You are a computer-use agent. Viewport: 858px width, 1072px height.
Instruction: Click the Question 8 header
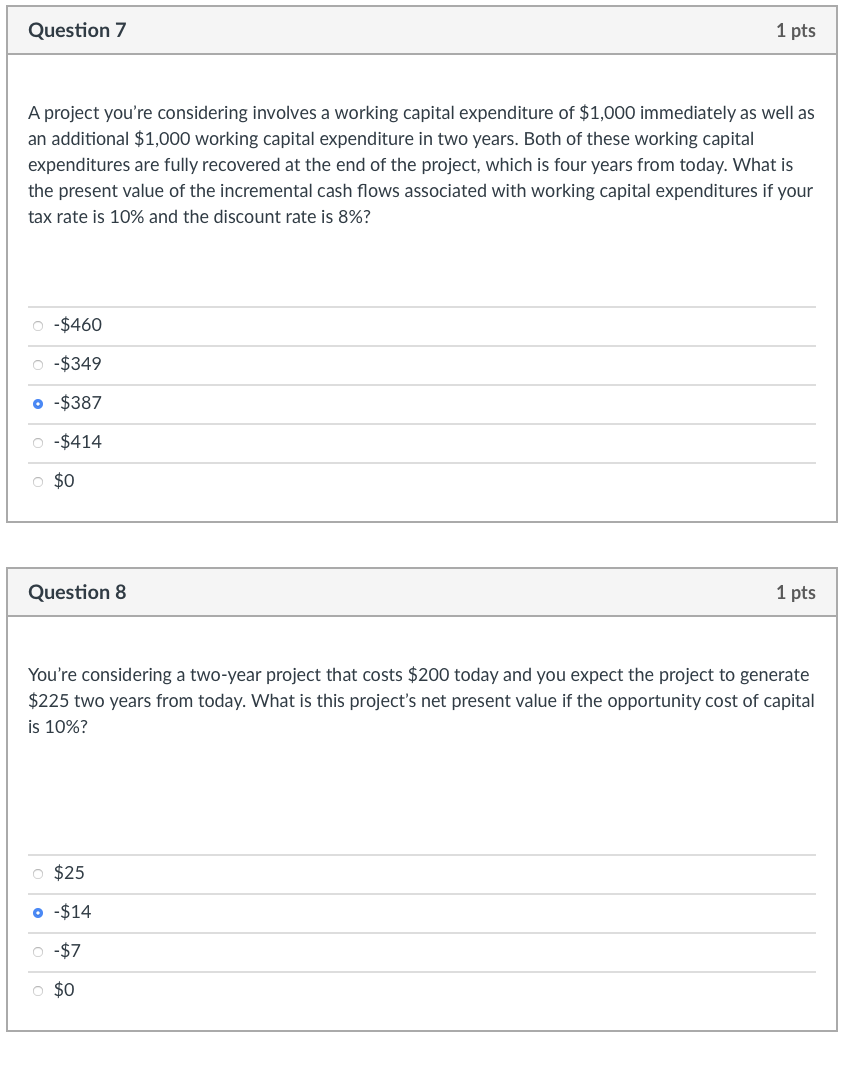tap(78, 592)
